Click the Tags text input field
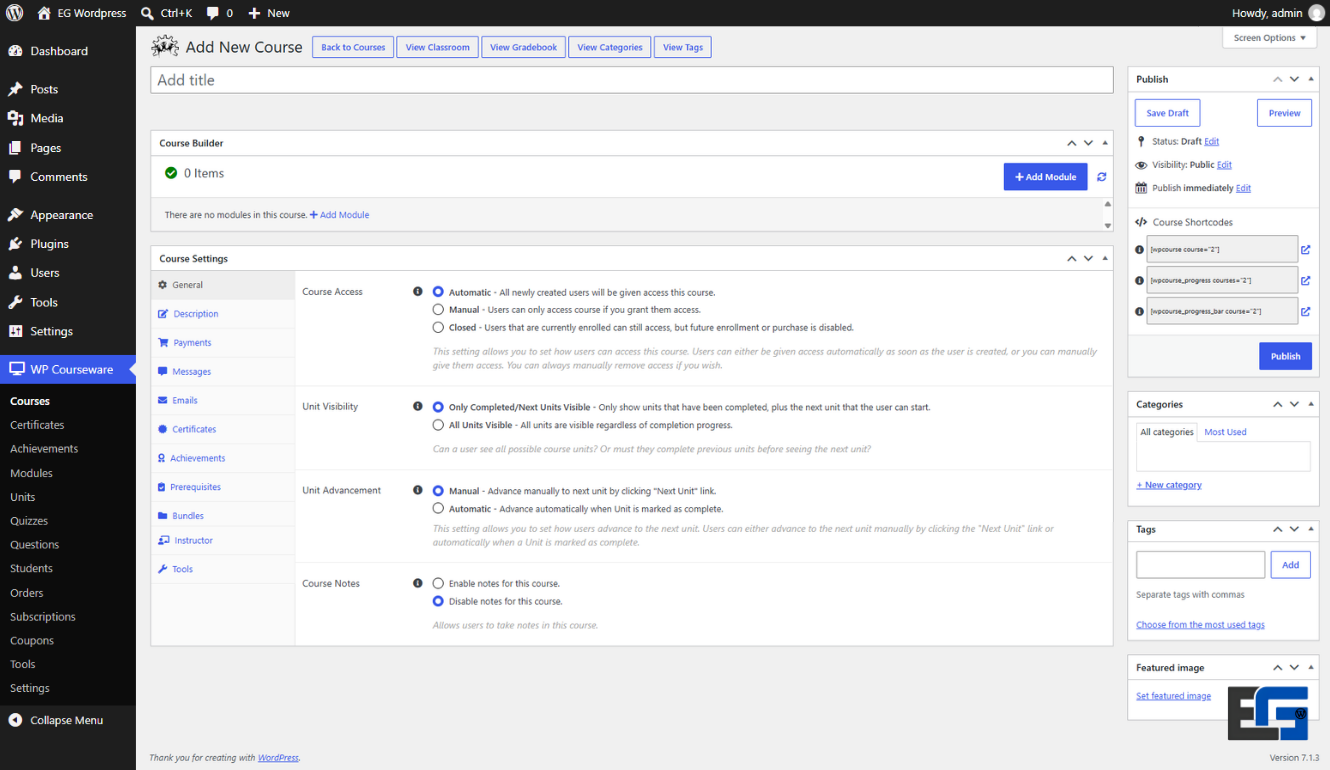Screen dimensions: 1330x770 [x=1201, y=565]
